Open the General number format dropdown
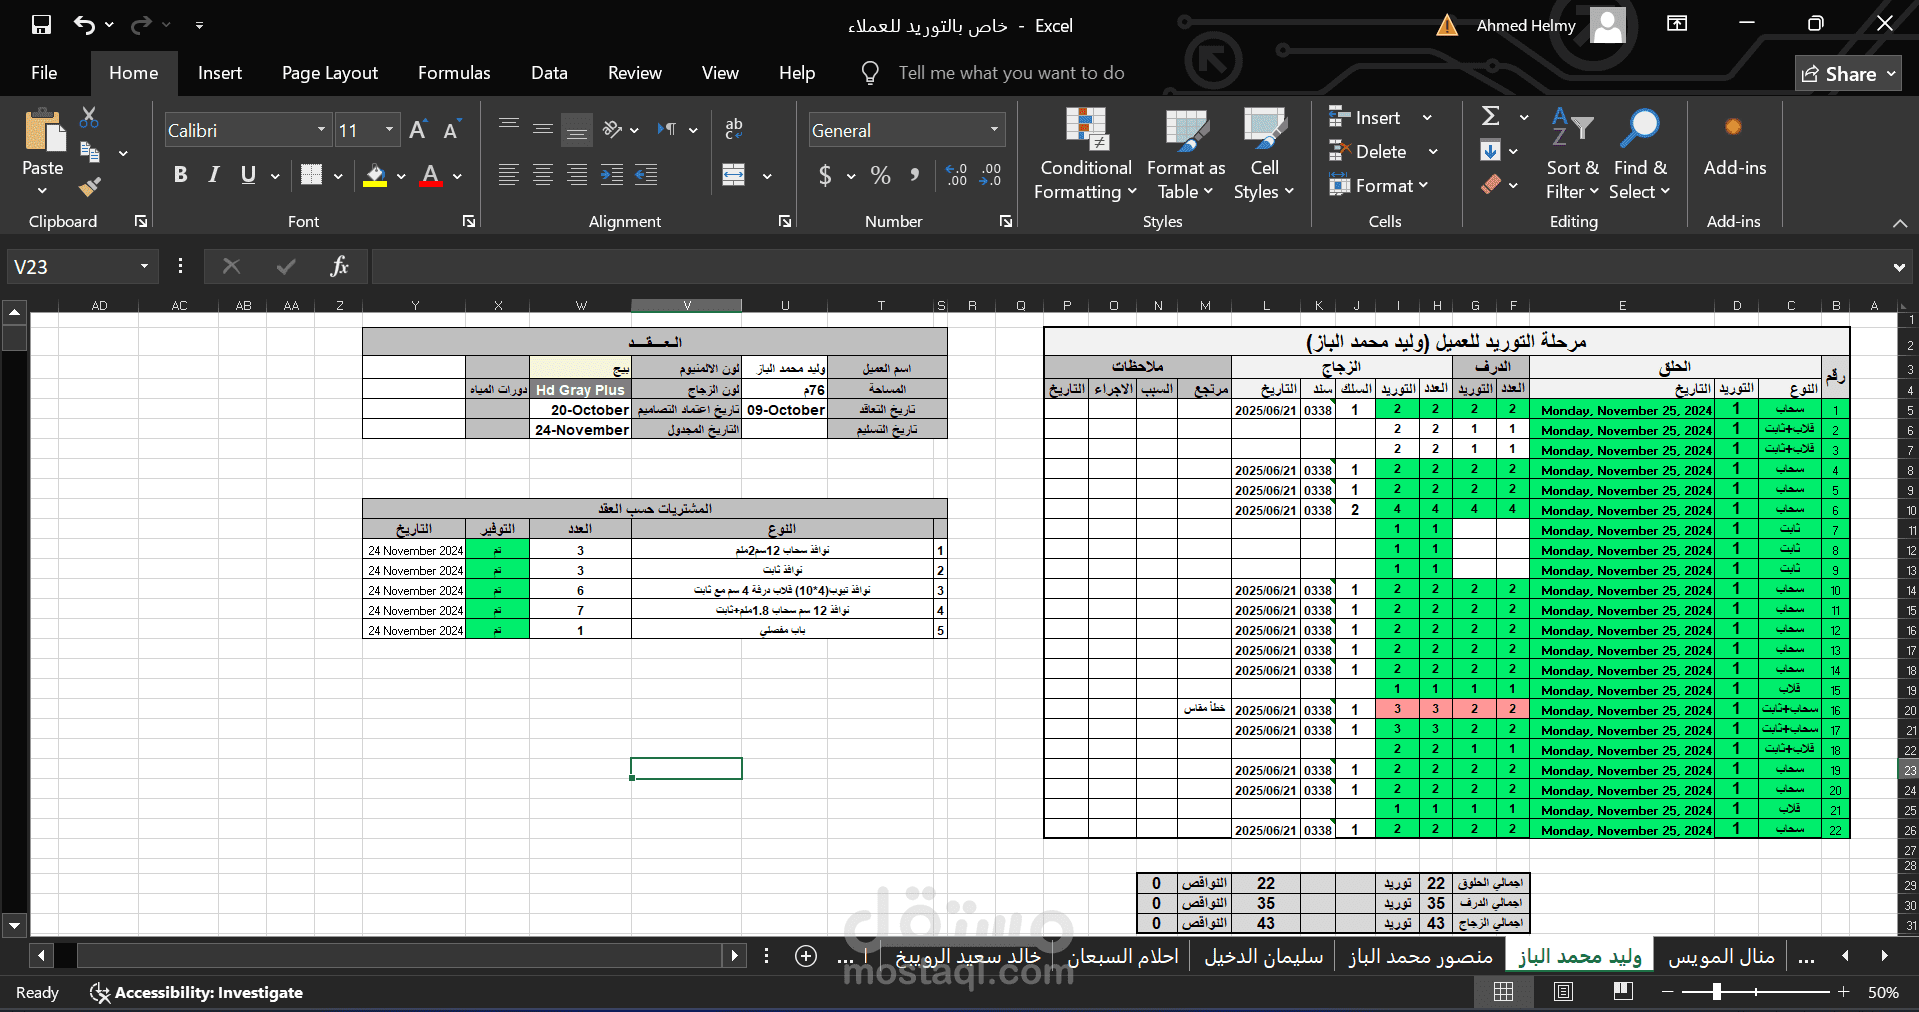 994,130
